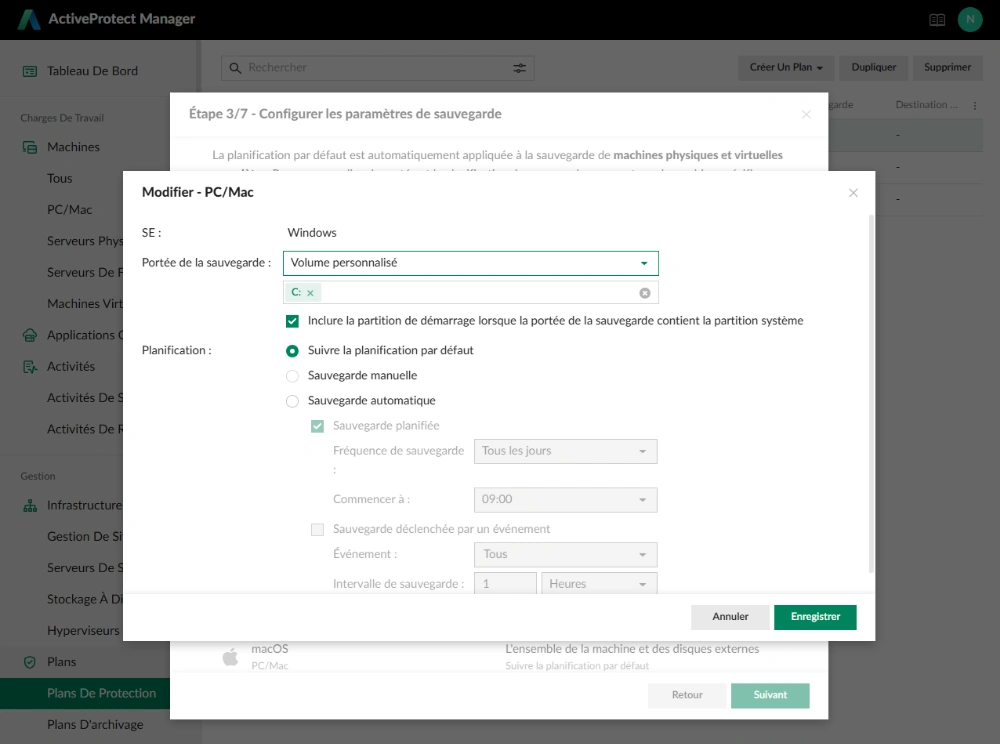Go to Machines in sidebar

[x=73, y=147]
